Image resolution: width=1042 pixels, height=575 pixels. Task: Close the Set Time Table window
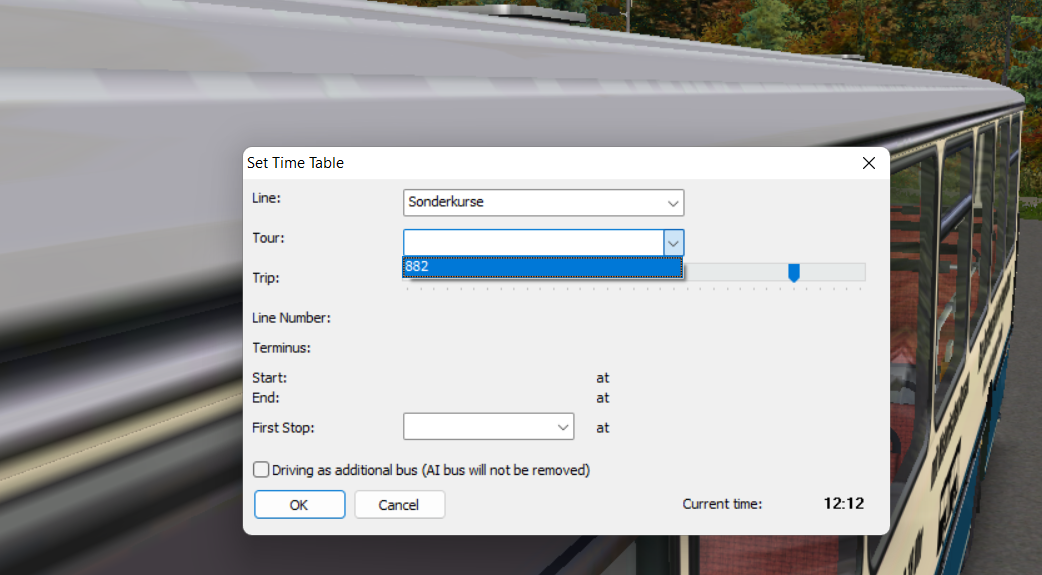coord(869,163)
